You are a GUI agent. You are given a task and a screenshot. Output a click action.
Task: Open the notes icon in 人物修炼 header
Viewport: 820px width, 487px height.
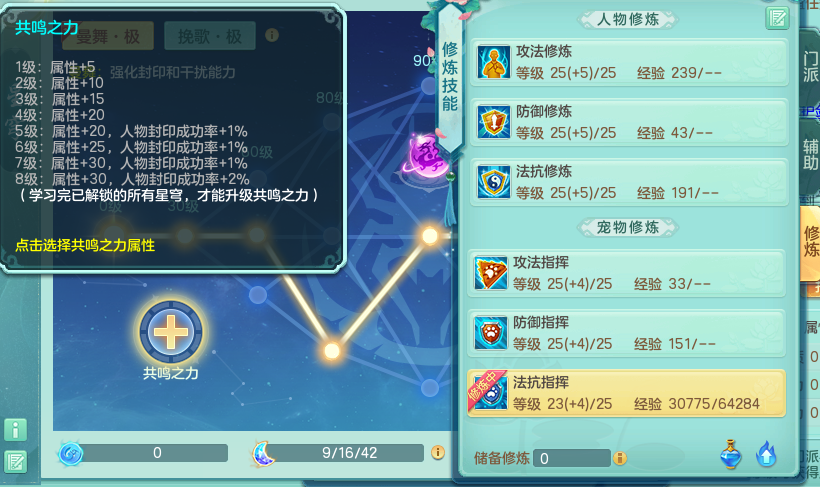[x=777, y=19]
